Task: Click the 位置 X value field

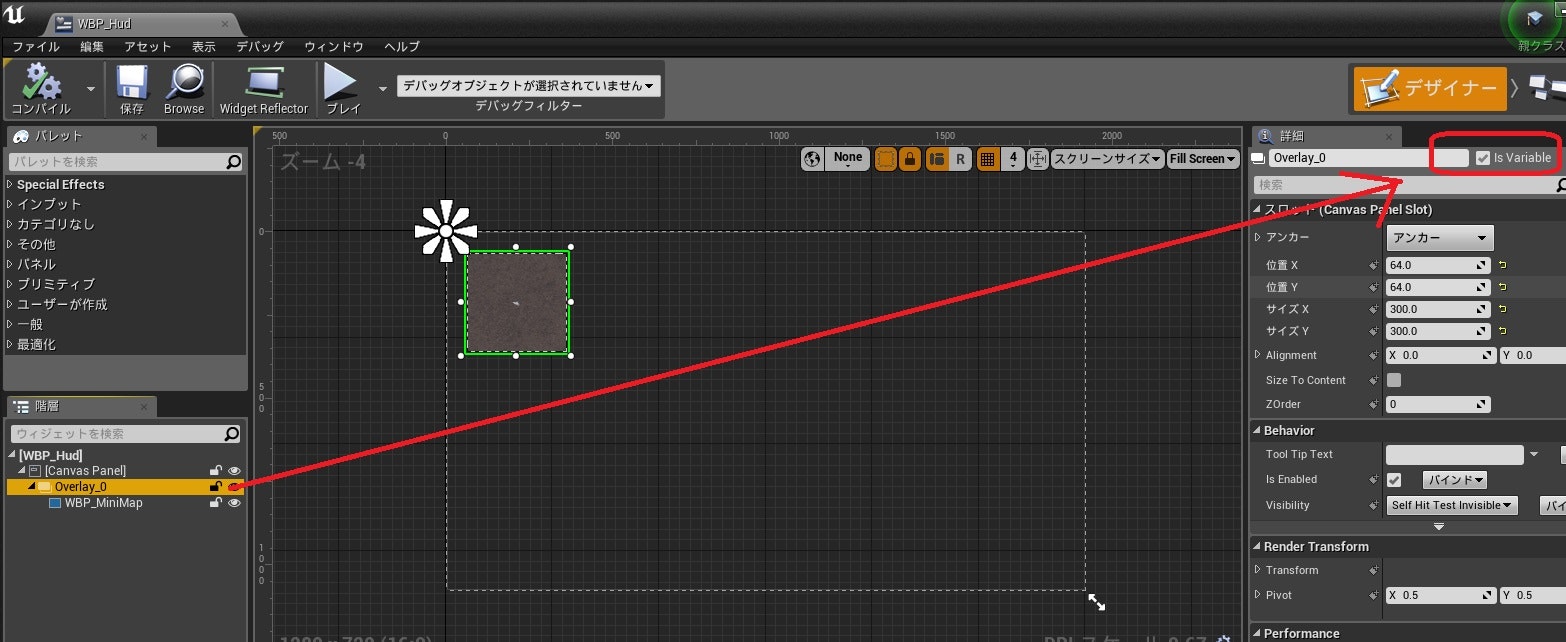Action: click(x=1438, y=265)
